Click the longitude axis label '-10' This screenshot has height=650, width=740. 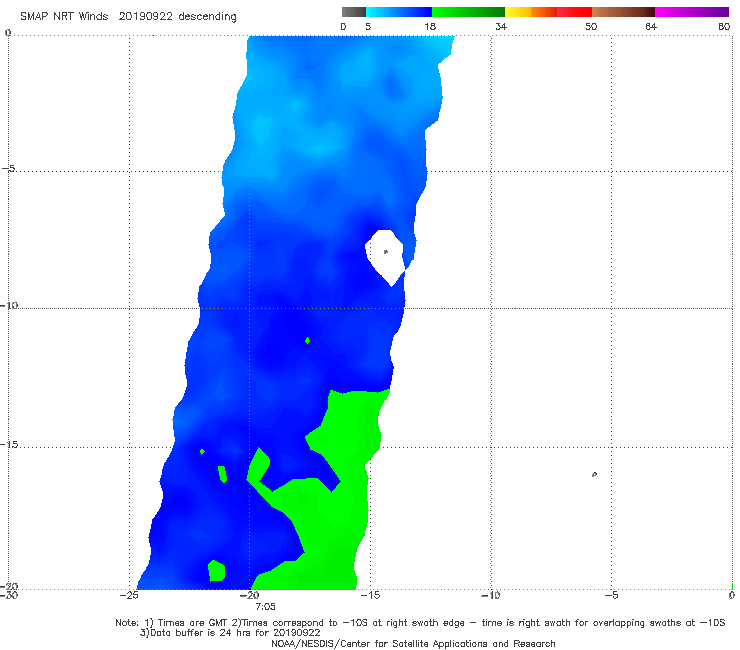coord(490,595)
